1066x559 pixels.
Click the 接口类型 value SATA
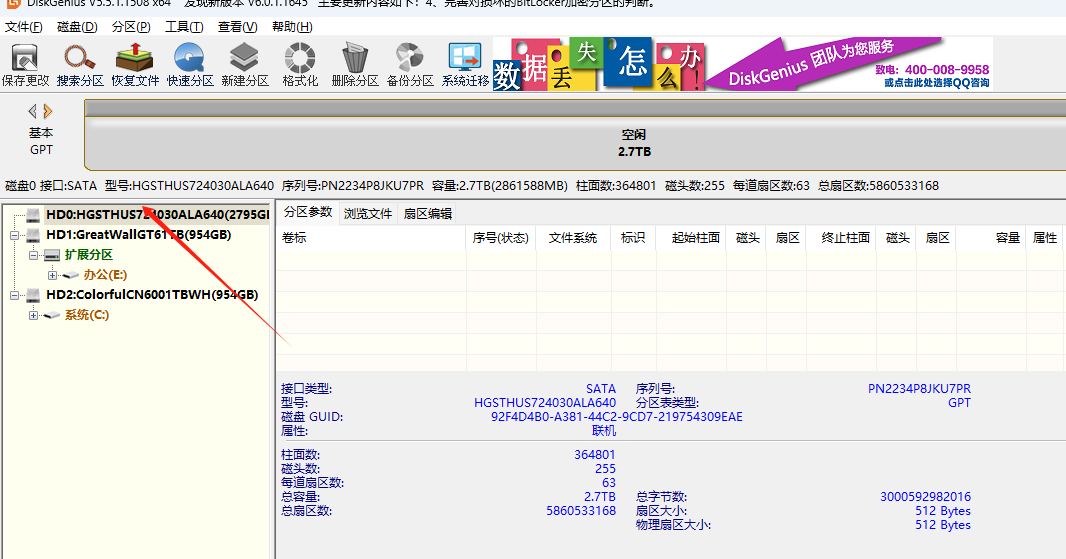point(601,389)
